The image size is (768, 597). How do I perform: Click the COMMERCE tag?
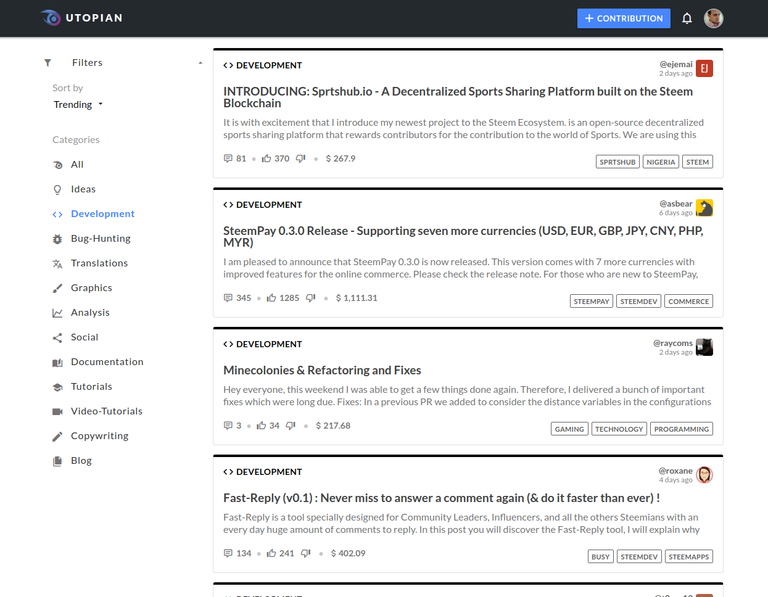[688, 301]
